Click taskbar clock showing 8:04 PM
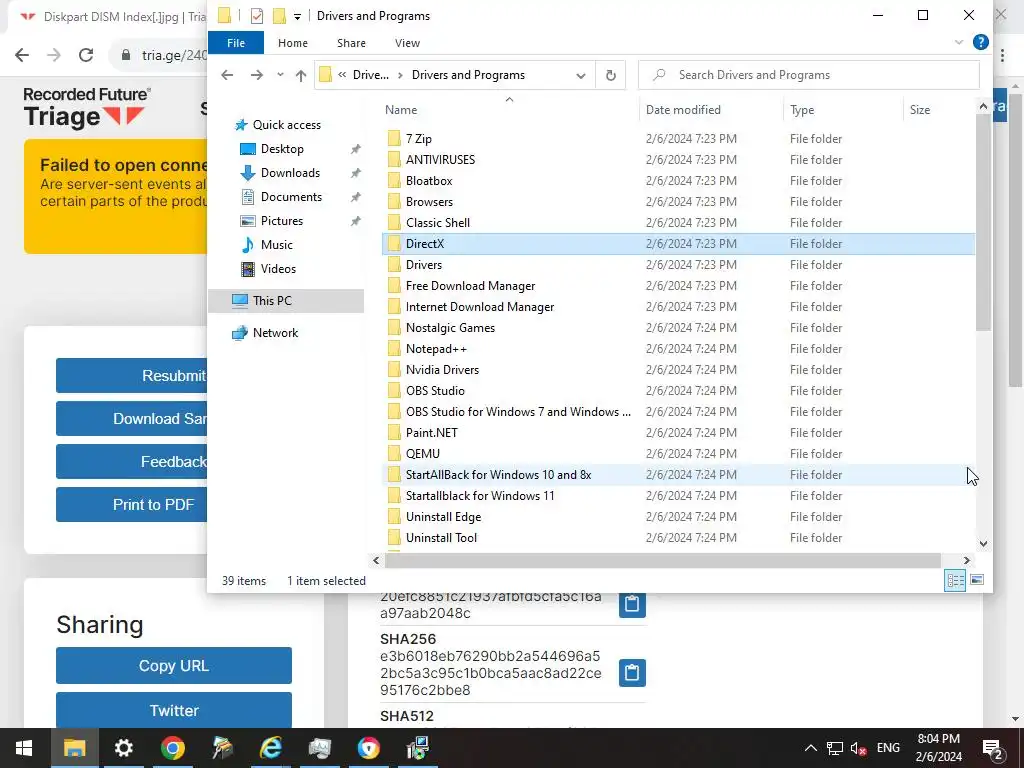1024x768 pixels. (x=938, y=748)
